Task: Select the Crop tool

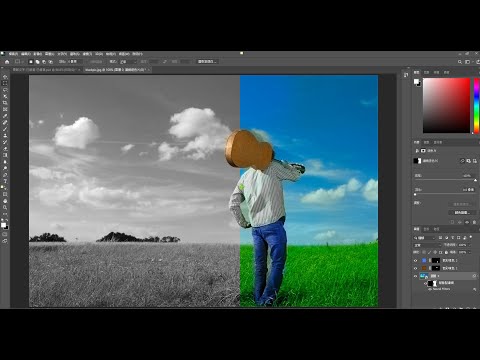Action: pos(5,103)
